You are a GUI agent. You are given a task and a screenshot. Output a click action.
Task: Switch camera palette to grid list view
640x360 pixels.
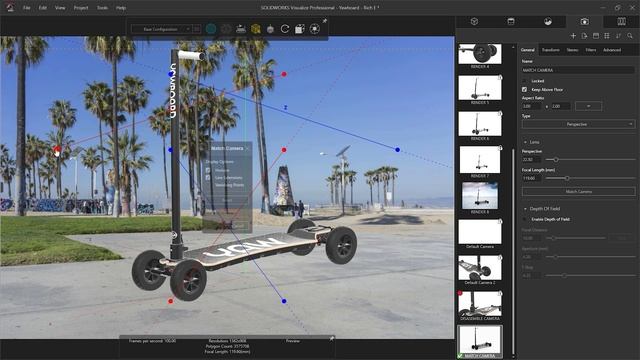(x=607, y=36)
